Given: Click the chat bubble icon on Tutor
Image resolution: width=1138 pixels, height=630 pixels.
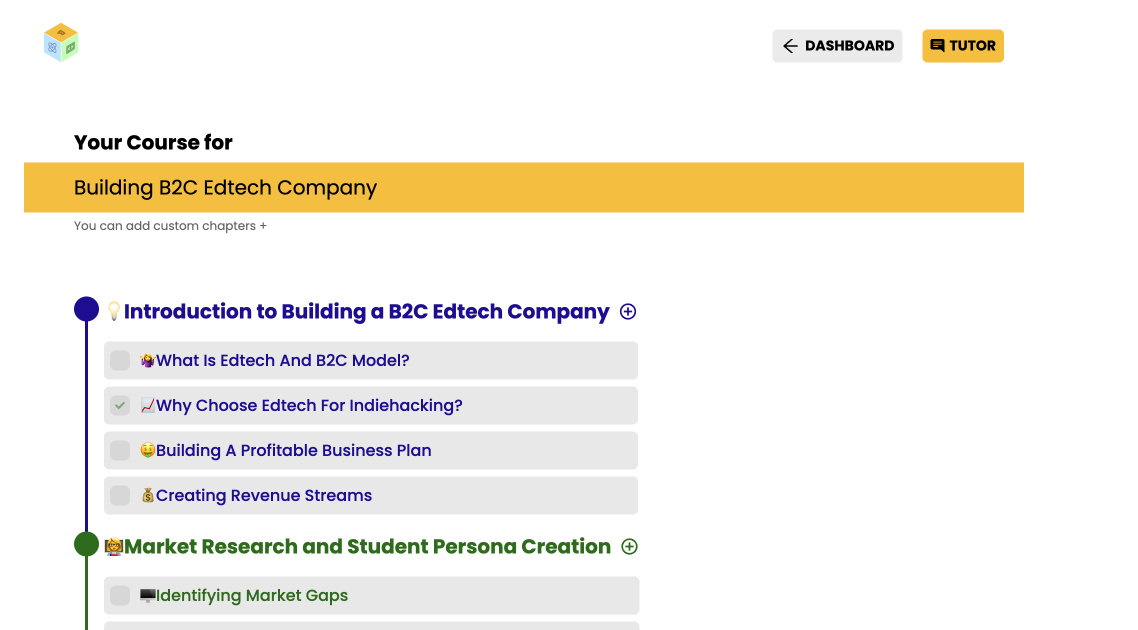Looking at the screenshot, I should click(937, 46).
